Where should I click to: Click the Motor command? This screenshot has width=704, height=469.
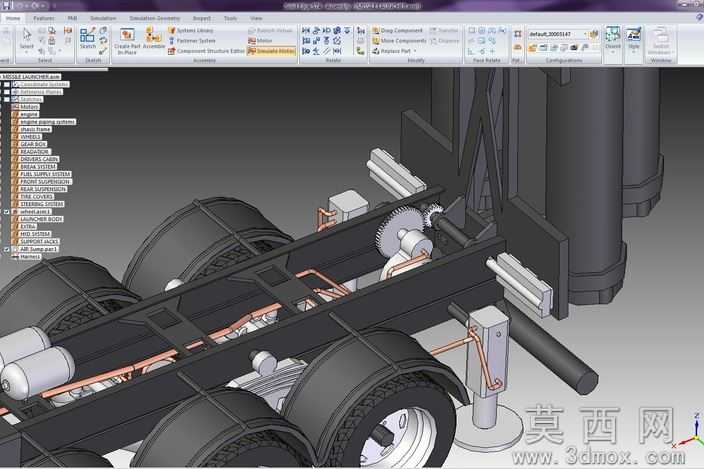click(x=260, y=40)
